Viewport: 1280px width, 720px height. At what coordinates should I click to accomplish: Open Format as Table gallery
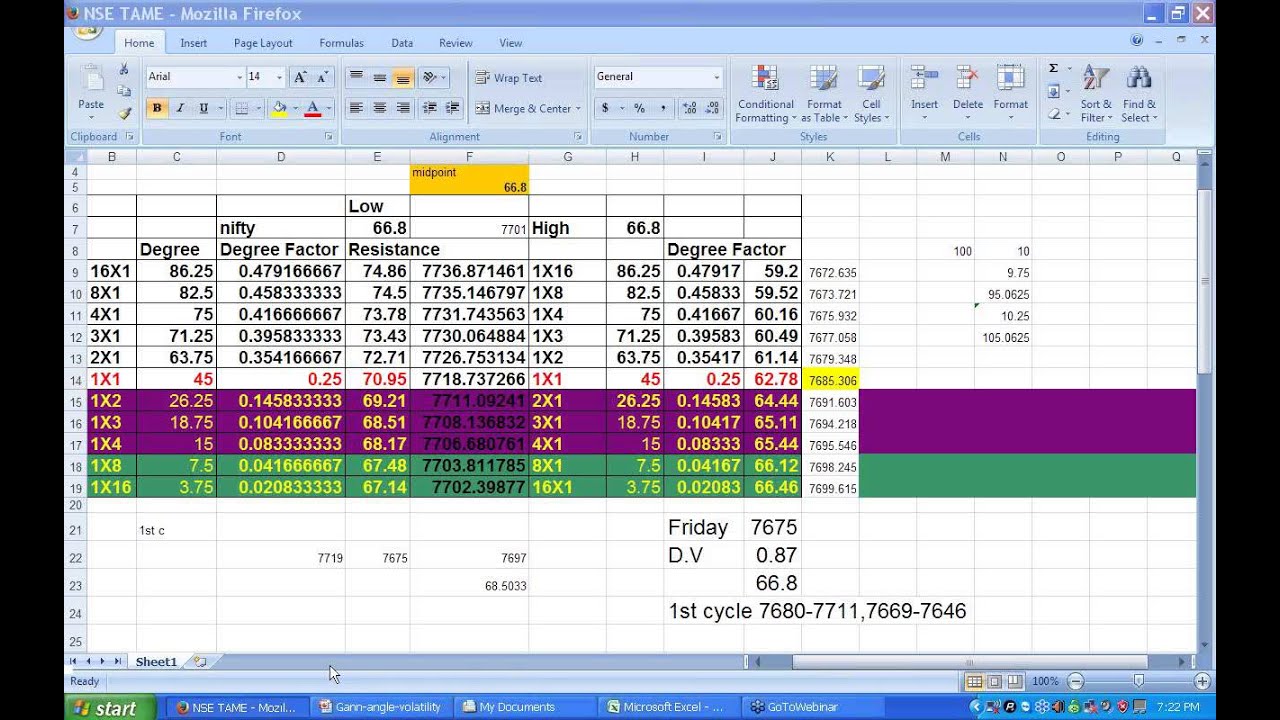point(824,94)
